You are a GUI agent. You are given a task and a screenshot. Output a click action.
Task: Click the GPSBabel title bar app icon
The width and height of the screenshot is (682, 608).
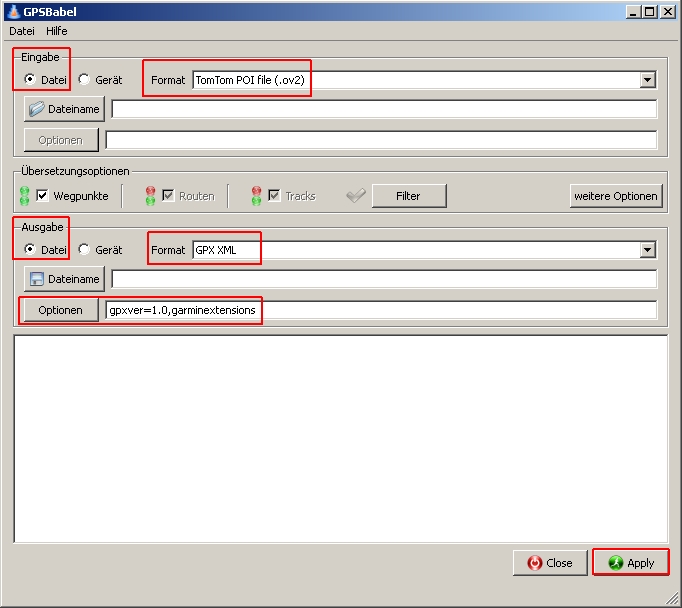(14, 12)
